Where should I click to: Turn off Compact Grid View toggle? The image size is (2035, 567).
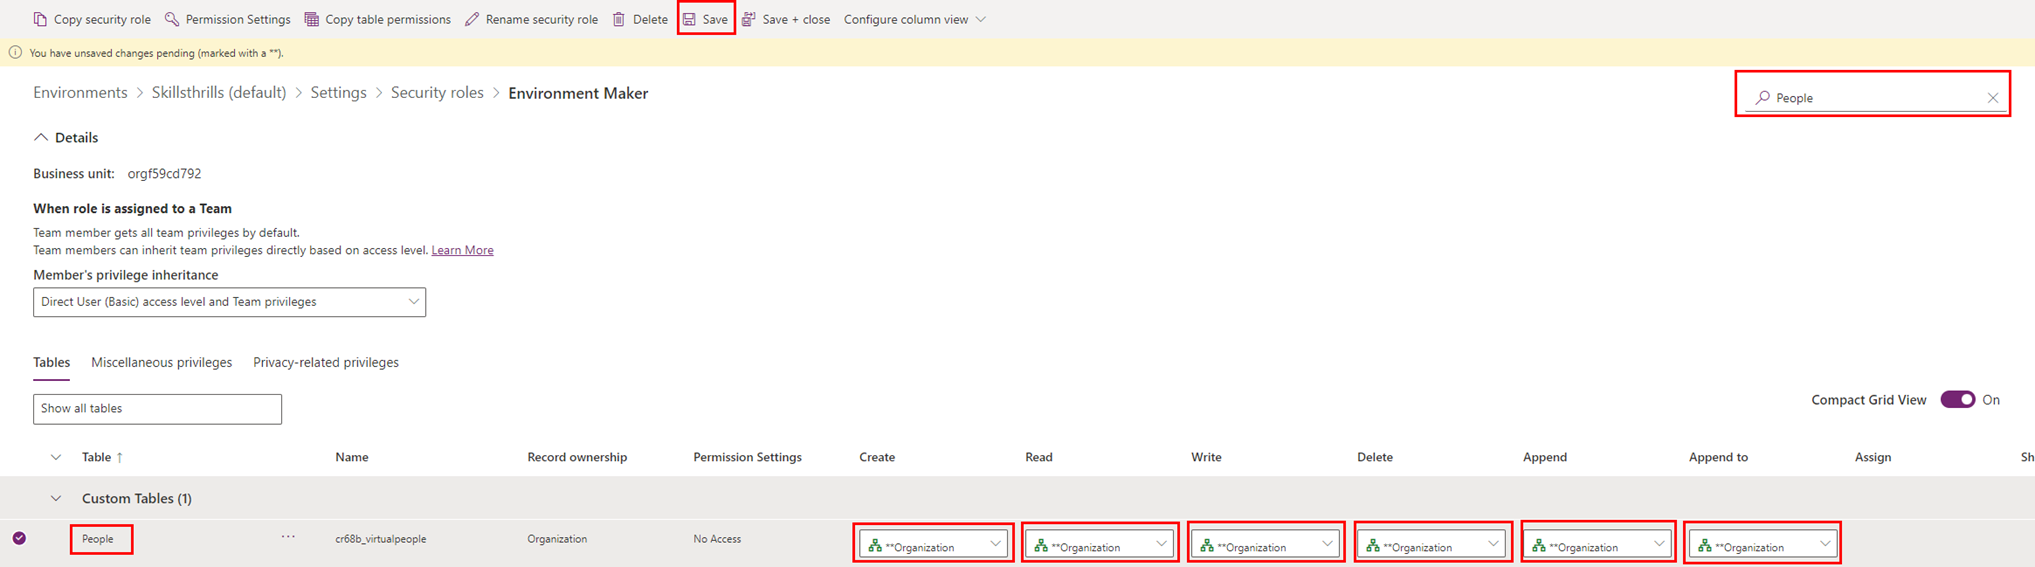(x=1957, y=400)
